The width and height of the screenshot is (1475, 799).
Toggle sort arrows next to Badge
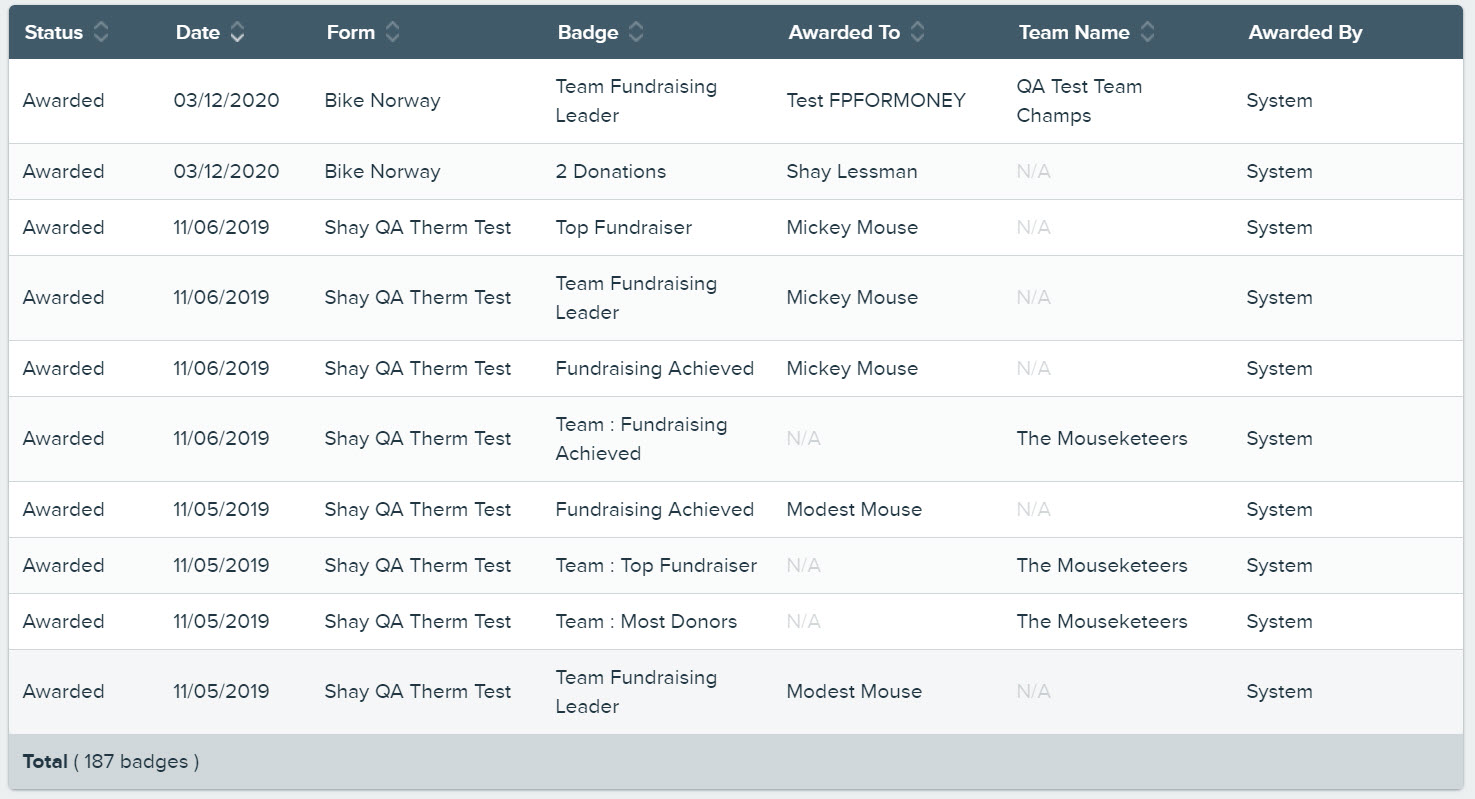(636, 32)
